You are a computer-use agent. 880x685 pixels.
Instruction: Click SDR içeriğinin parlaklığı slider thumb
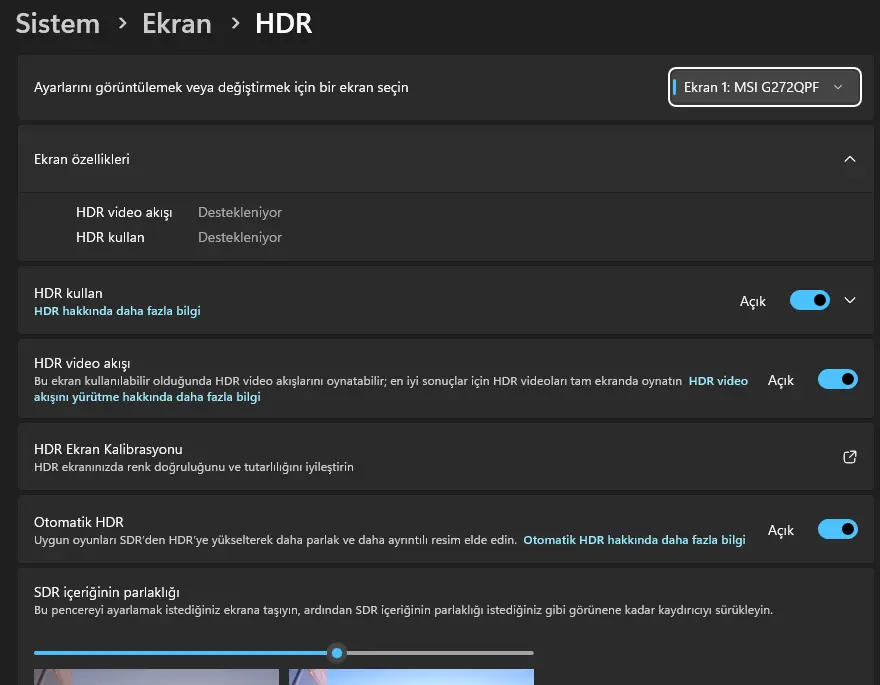(x=337, y=653)
